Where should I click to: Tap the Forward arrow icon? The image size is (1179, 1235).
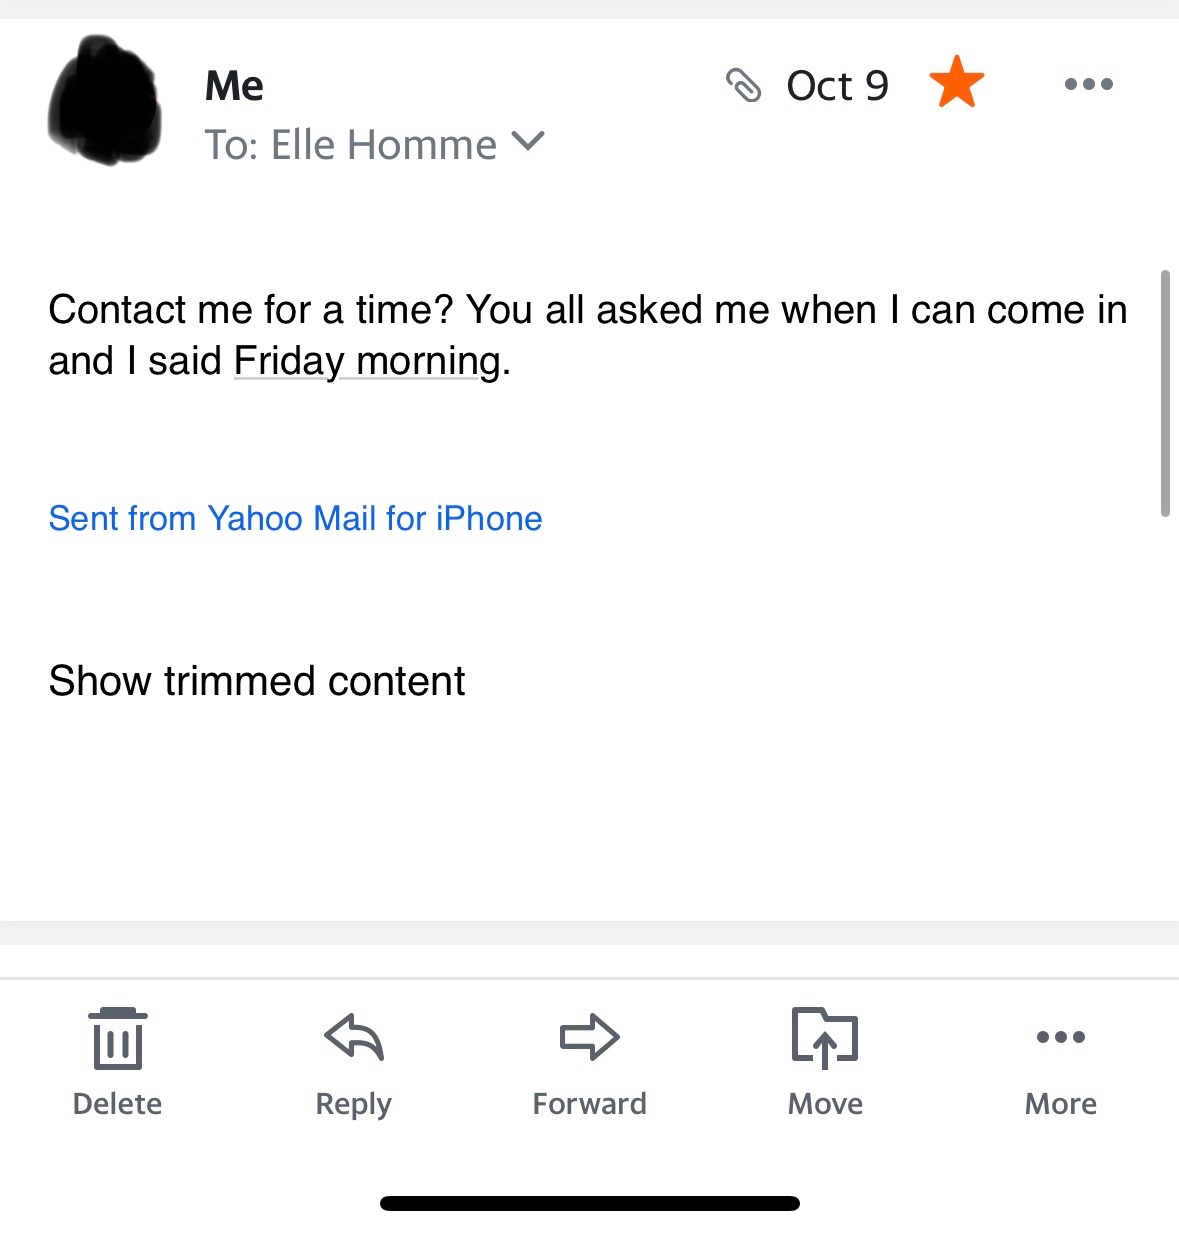[x=589, y=1037]
